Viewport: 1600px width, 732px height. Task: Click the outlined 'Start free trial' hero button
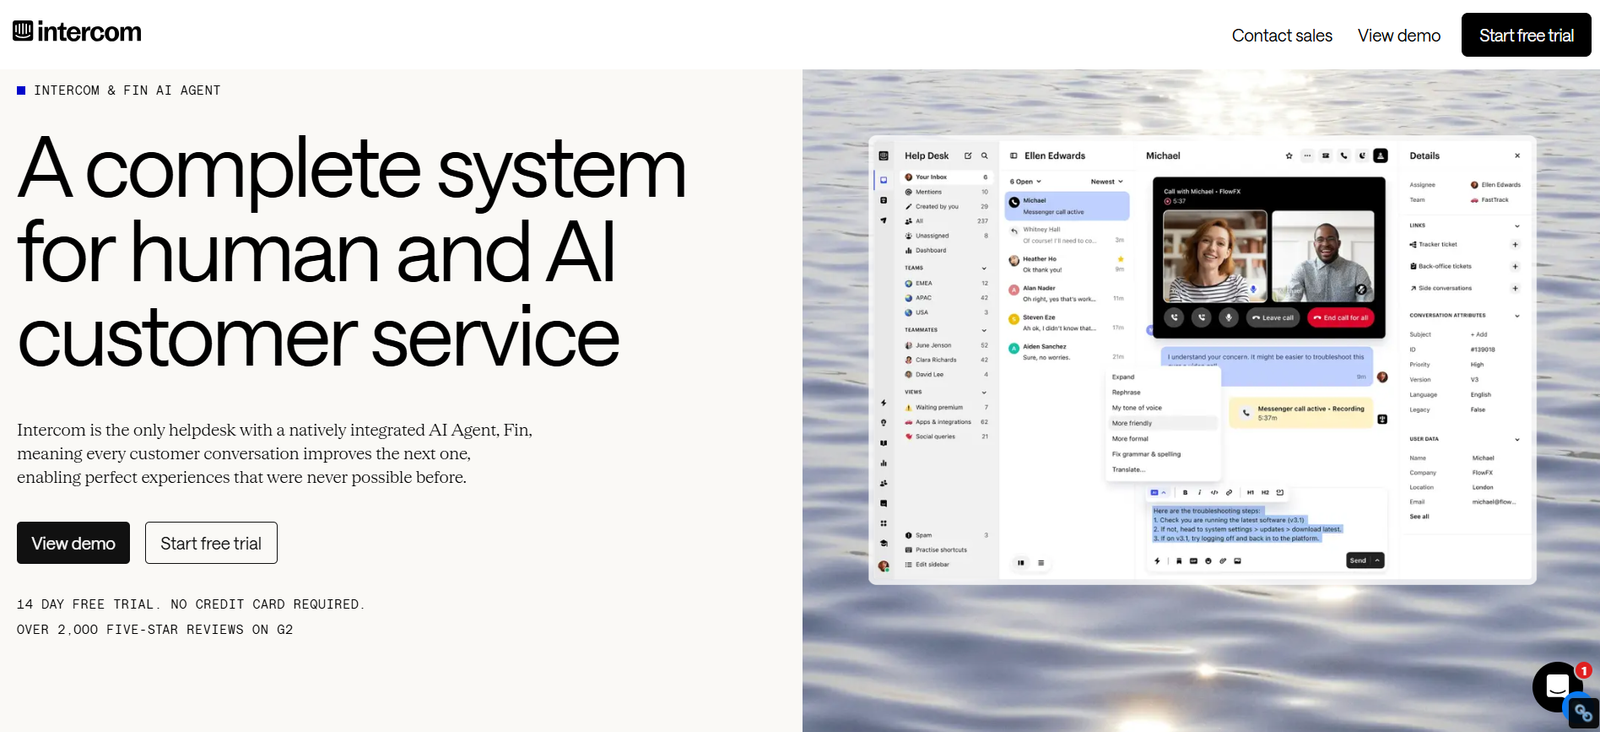pos(211,543)
